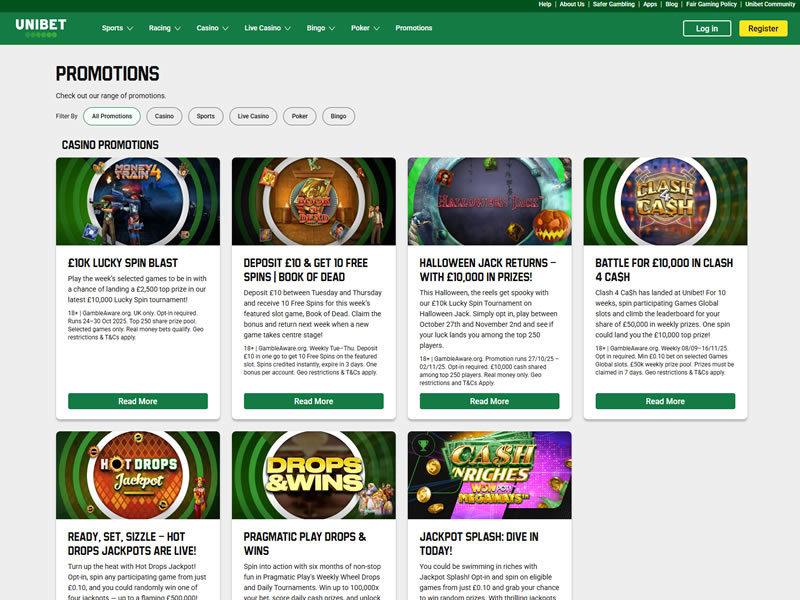Open the Hot Drops Jackpot banner

click(138, 475)
